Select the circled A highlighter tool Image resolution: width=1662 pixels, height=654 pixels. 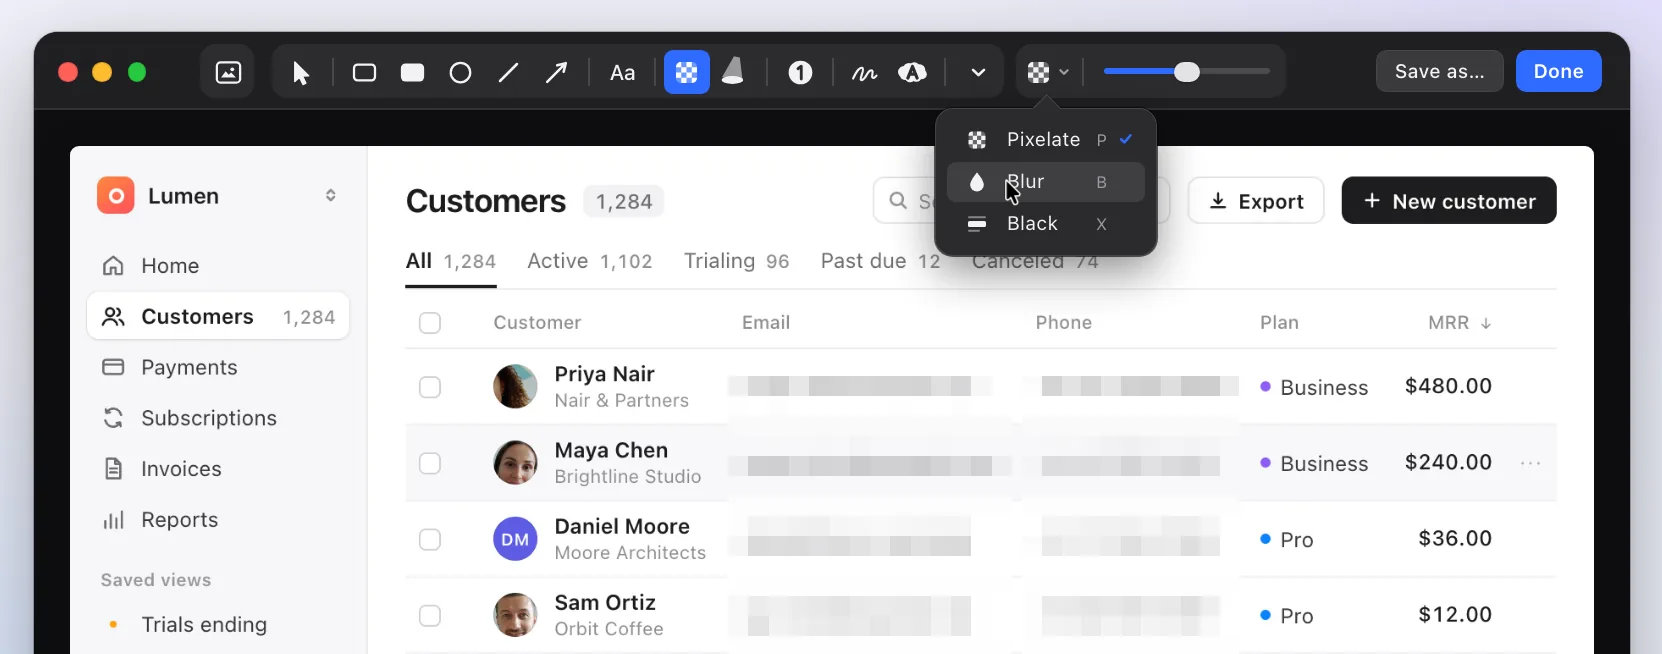coord(912,73)
